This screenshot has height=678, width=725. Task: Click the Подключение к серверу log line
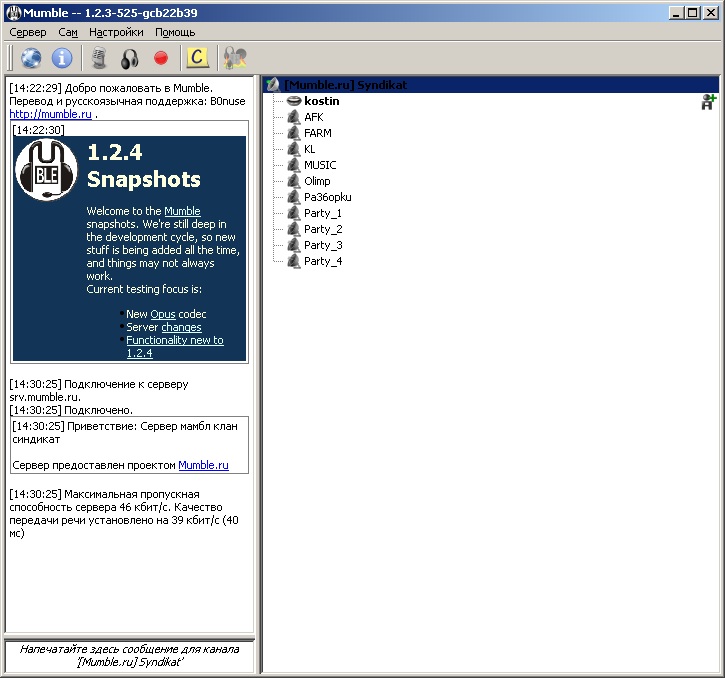click(98, 390)
